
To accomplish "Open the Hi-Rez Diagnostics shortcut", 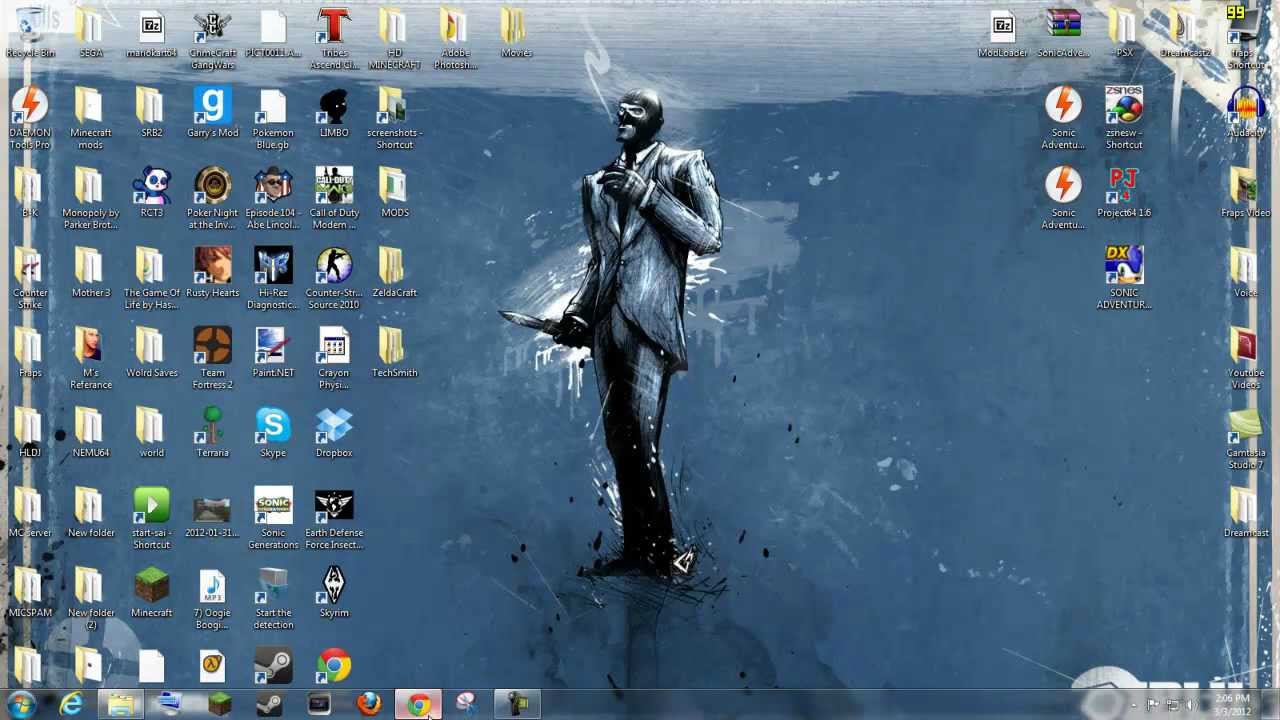I will point(273,279).
